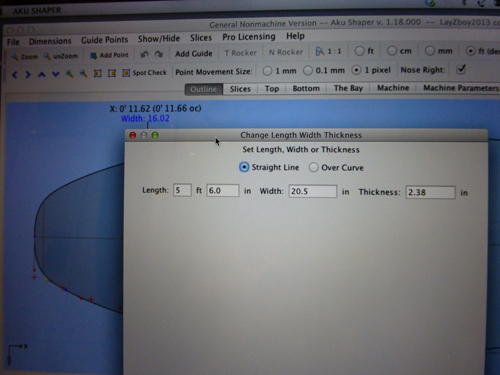Click the Width input field showing 20.5

pyautogui.click(x=313, y=191)
